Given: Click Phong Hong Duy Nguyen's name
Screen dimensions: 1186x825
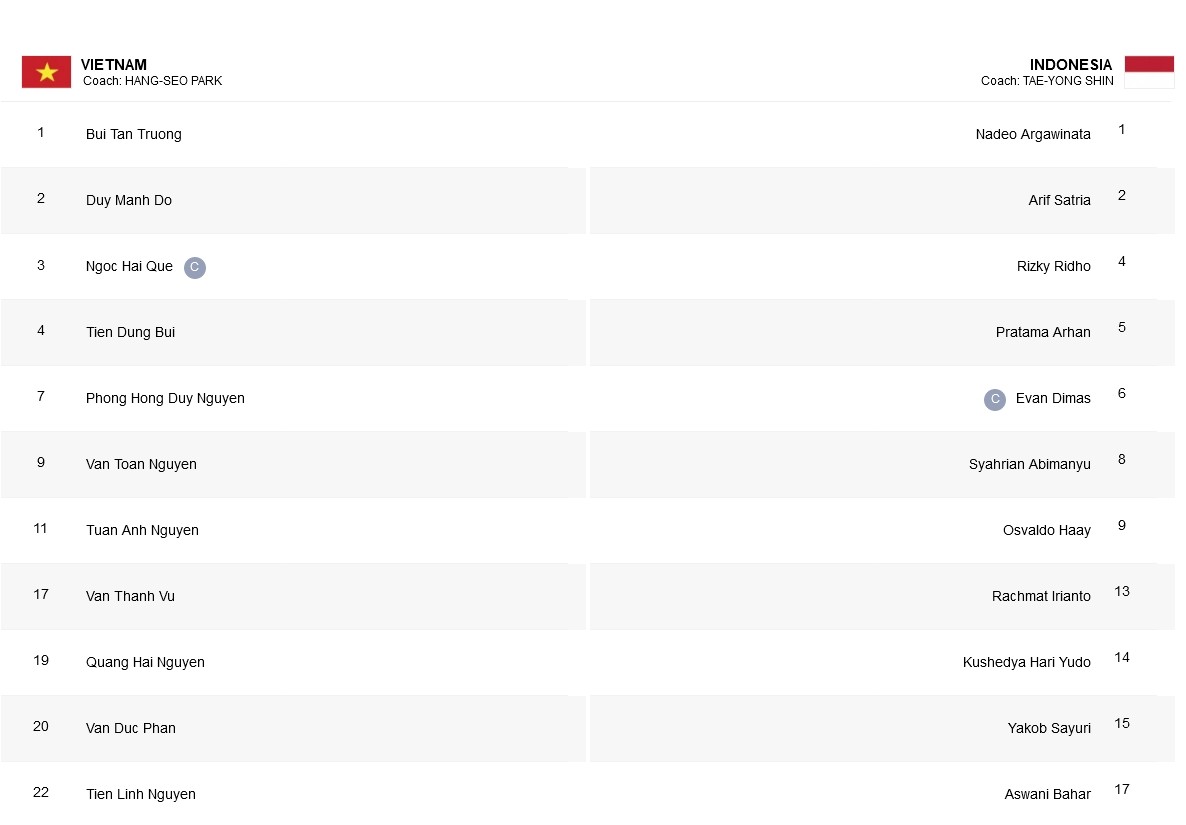Looking at the screenshot, I should (165, 399).
